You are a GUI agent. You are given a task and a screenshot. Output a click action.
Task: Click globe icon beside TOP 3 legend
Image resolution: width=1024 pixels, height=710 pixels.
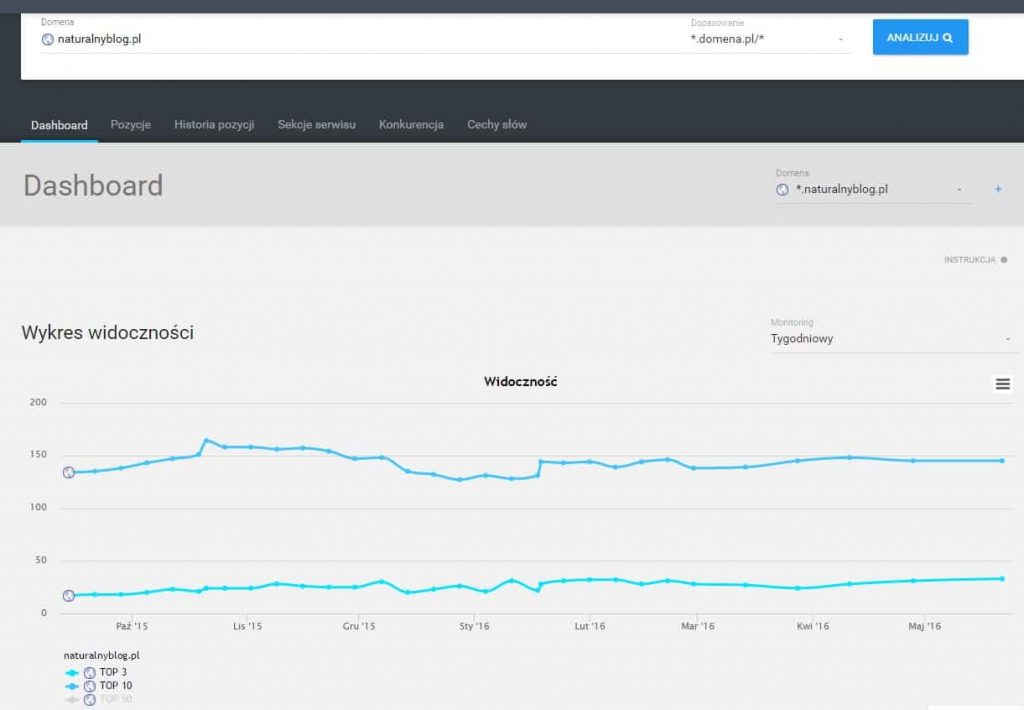pos(89,673)
